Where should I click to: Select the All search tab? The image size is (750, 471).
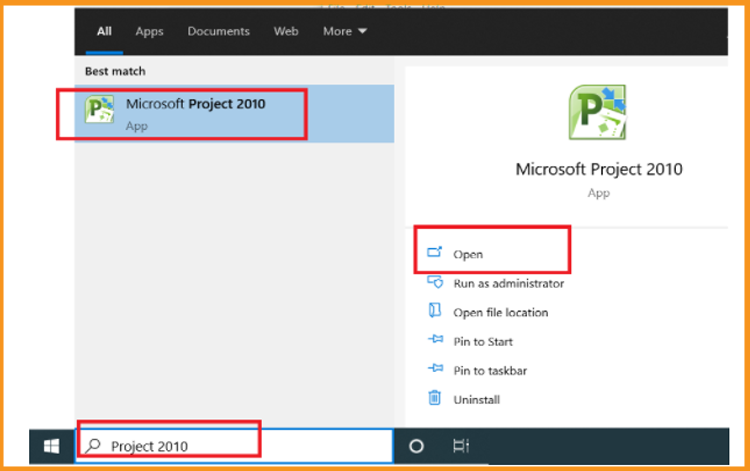pos(104,32)
